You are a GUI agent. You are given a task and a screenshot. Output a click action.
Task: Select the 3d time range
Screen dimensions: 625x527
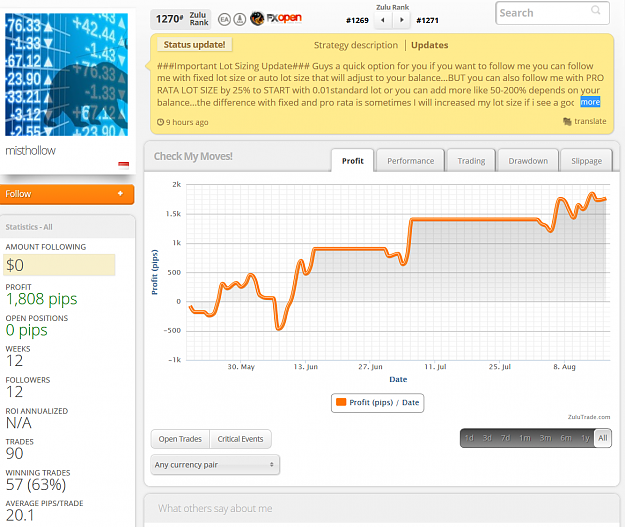487,438
